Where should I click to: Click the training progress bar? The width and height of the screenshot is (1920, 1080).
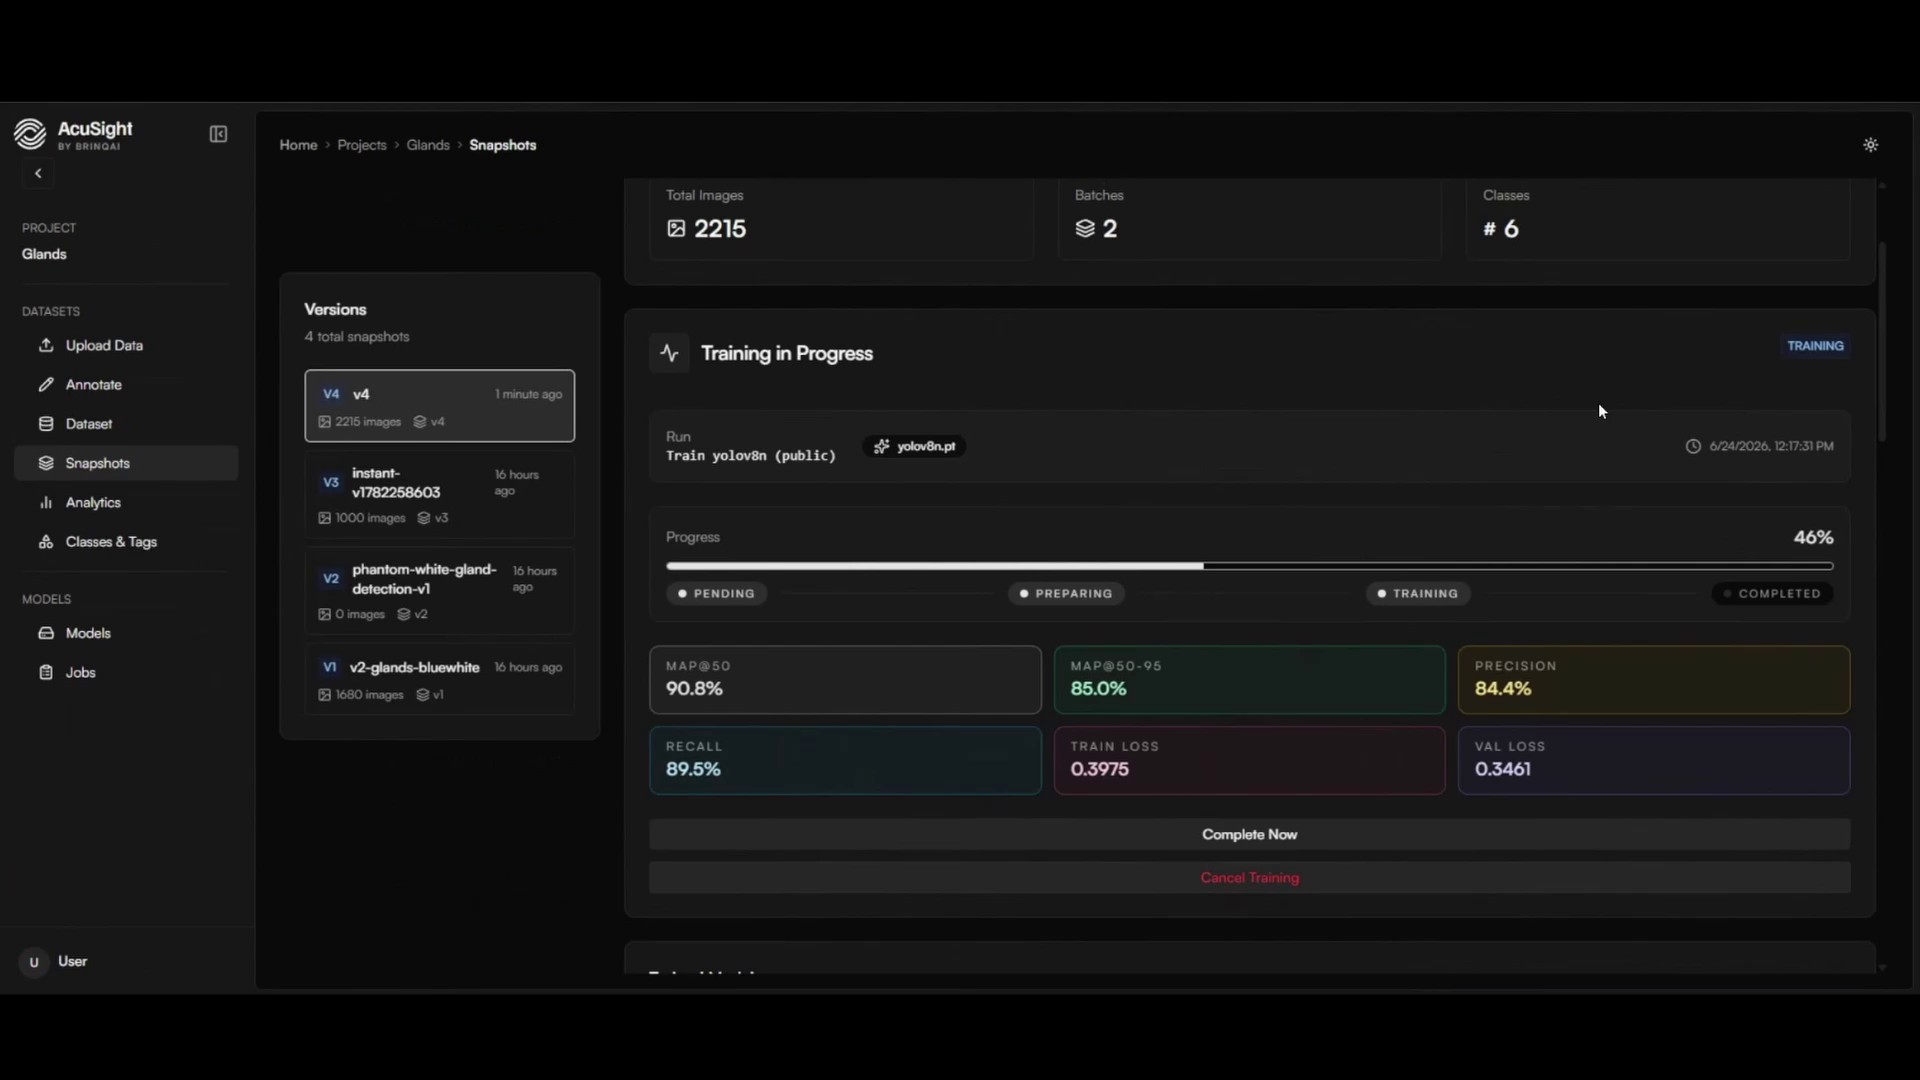pos(1250,566)
